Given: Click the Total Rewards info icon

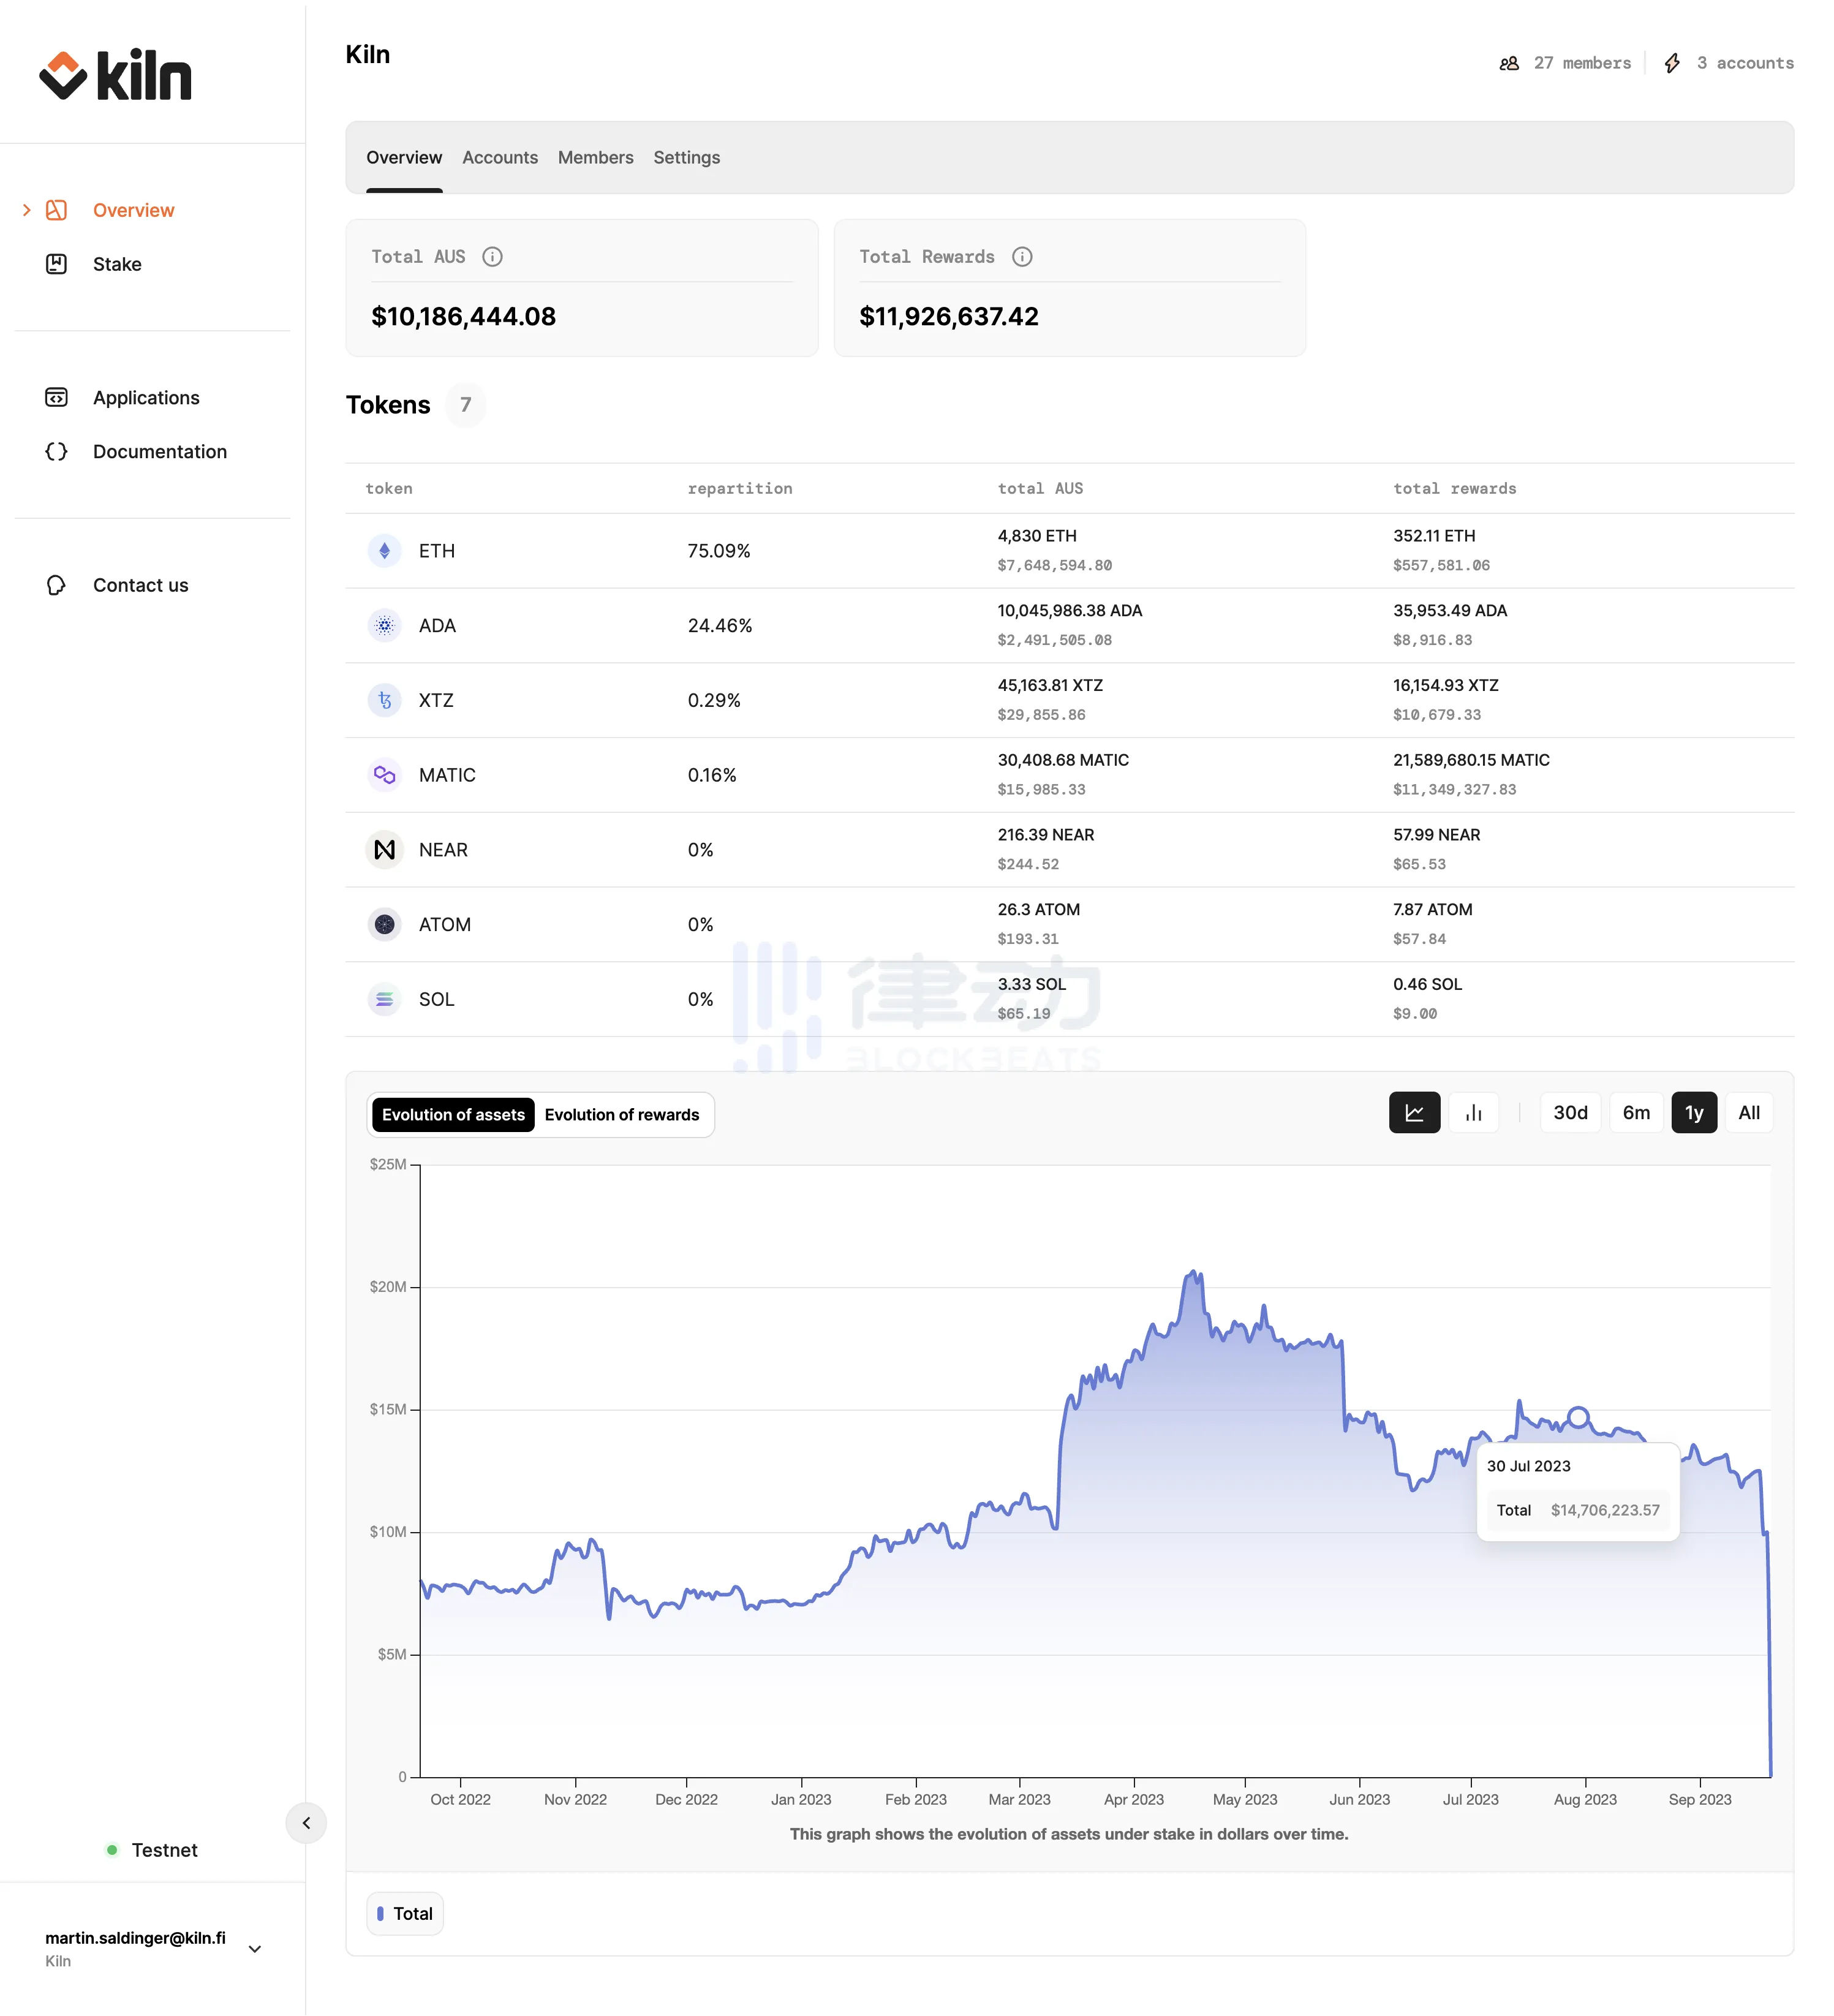Looking at the screenshot, I should tap(1021, 257).
